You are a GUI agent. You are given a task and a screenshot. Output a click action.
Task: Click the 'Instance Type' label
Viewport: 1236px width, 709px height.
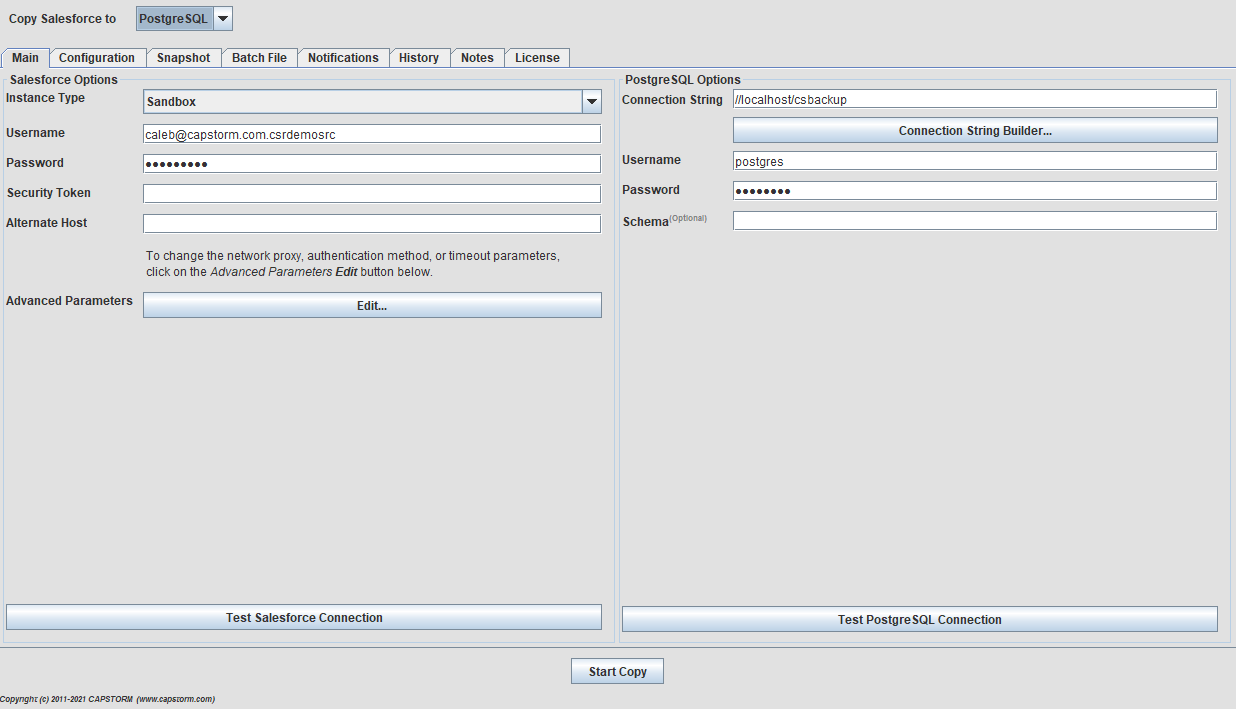(46, 98)
